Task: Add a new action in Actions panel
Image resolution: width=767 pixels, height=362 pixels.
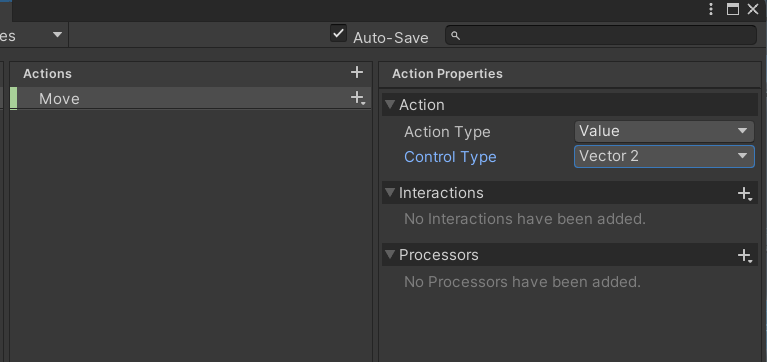Action: (x=357, y=72)
